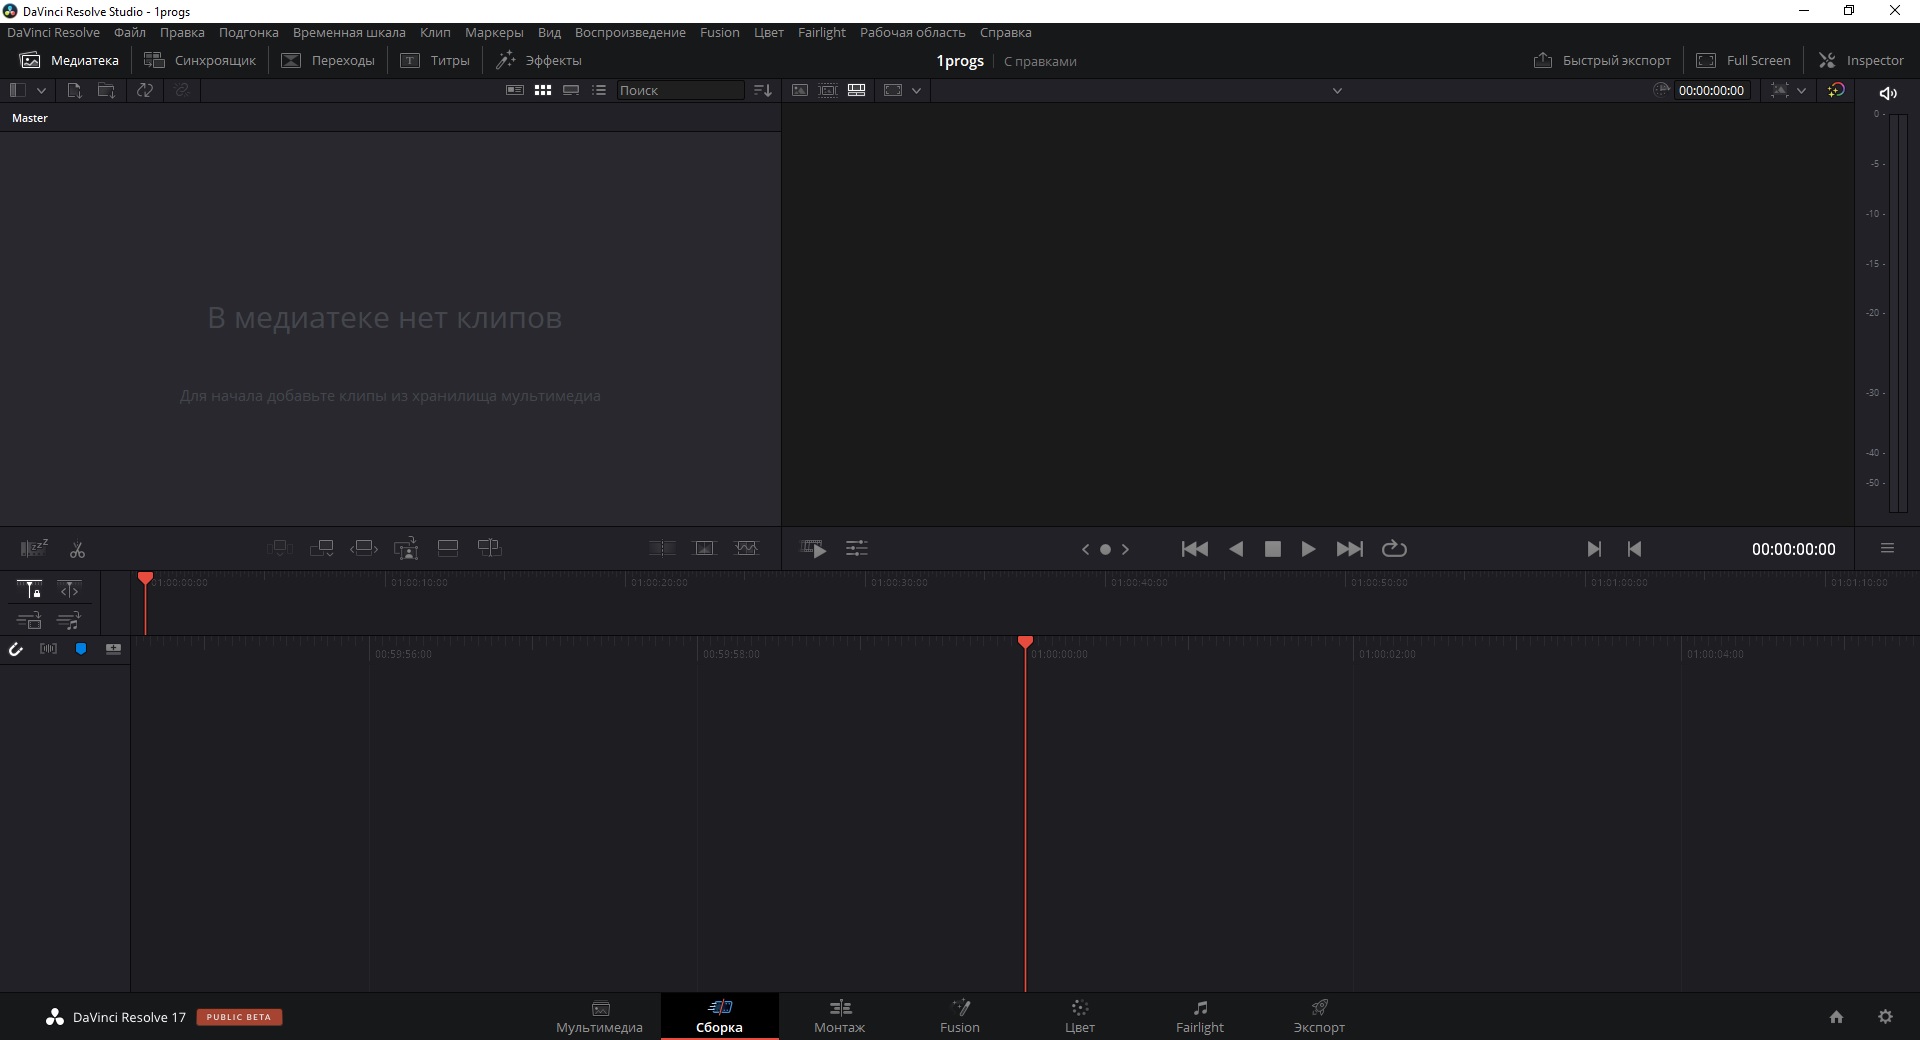Open the bin selector dropdown arrow
Image resolution: width=1920 pixels, height=1040 pixels.
click(41, 90)
